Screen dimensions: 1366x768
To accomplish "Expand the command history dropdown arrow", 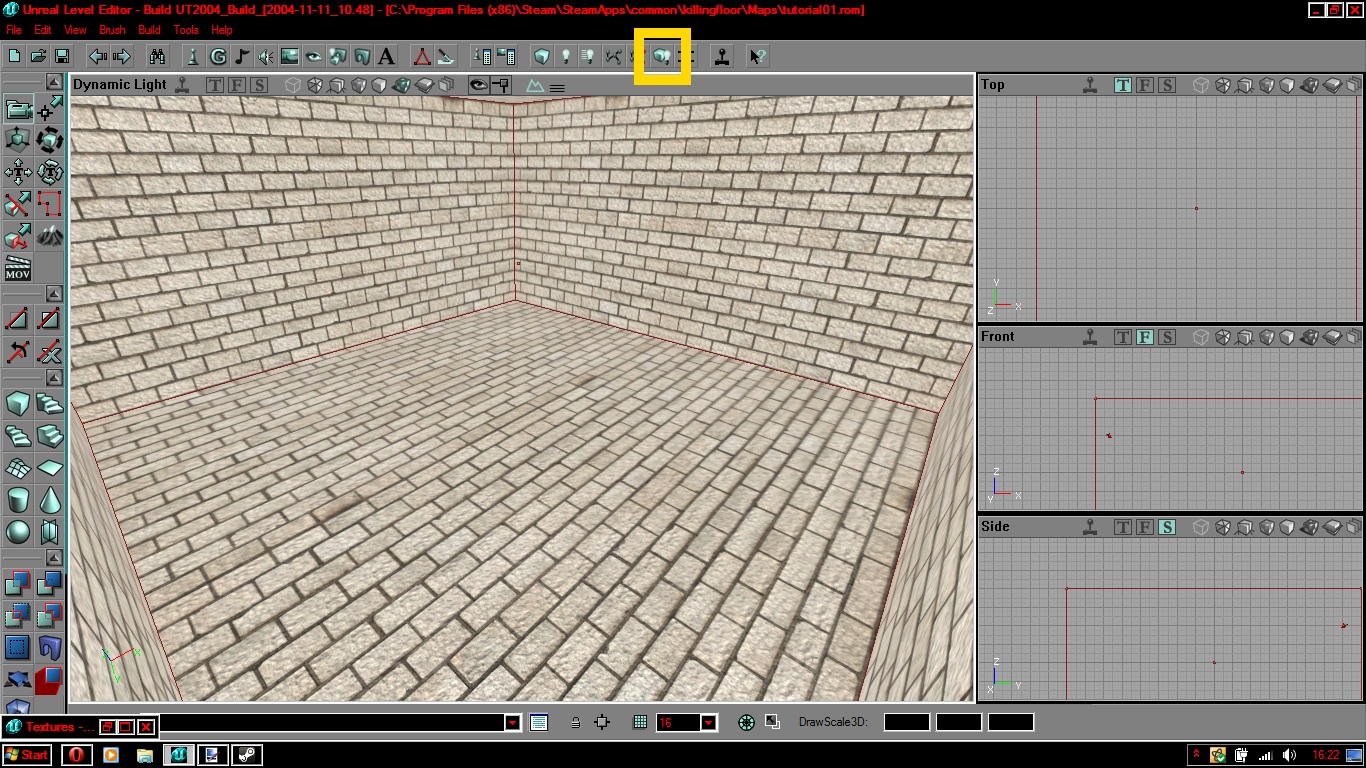I will [x=513, y=722].
